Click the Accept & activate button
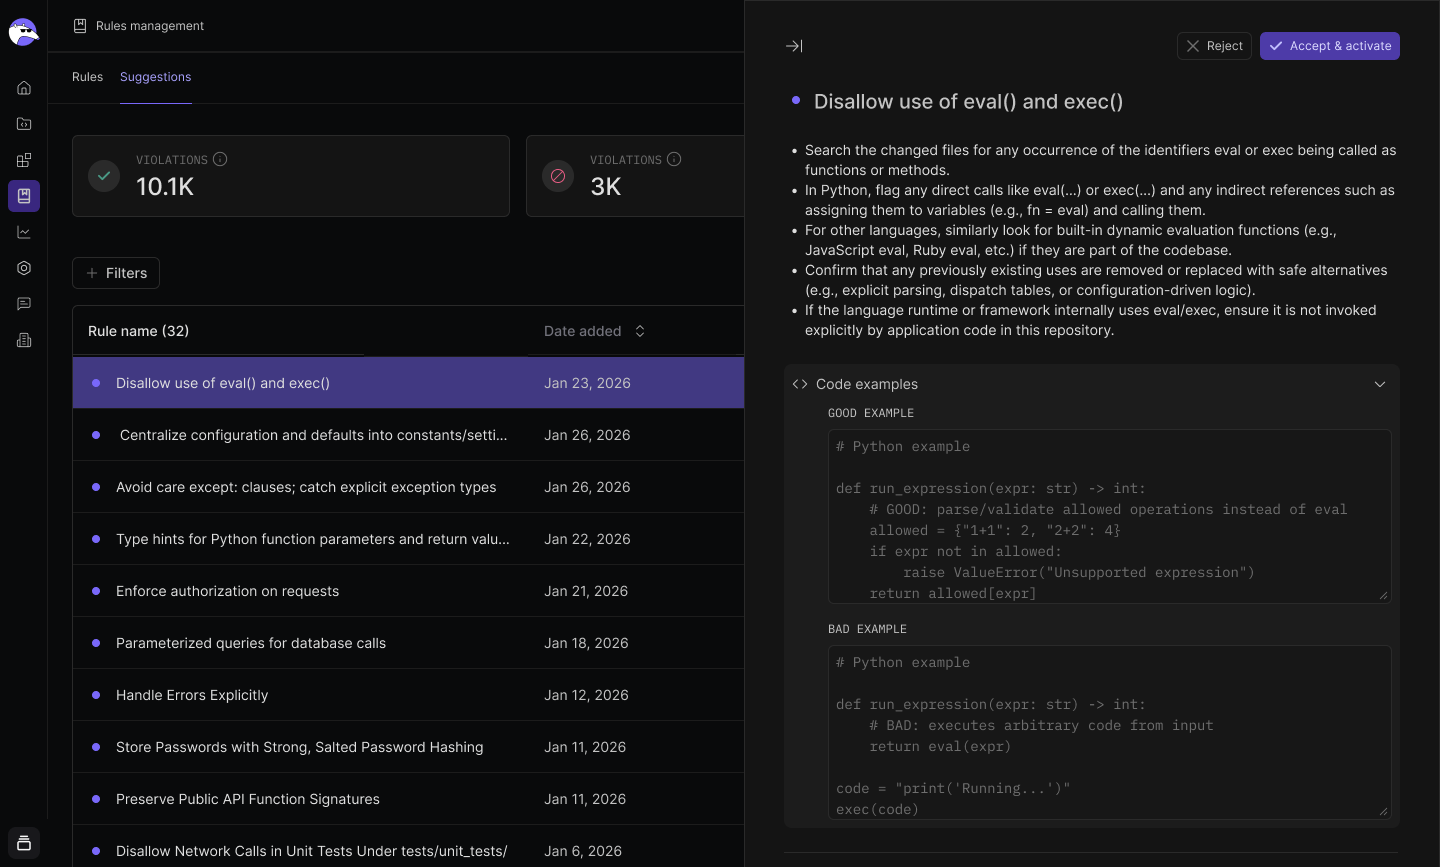 [1329, 46]
